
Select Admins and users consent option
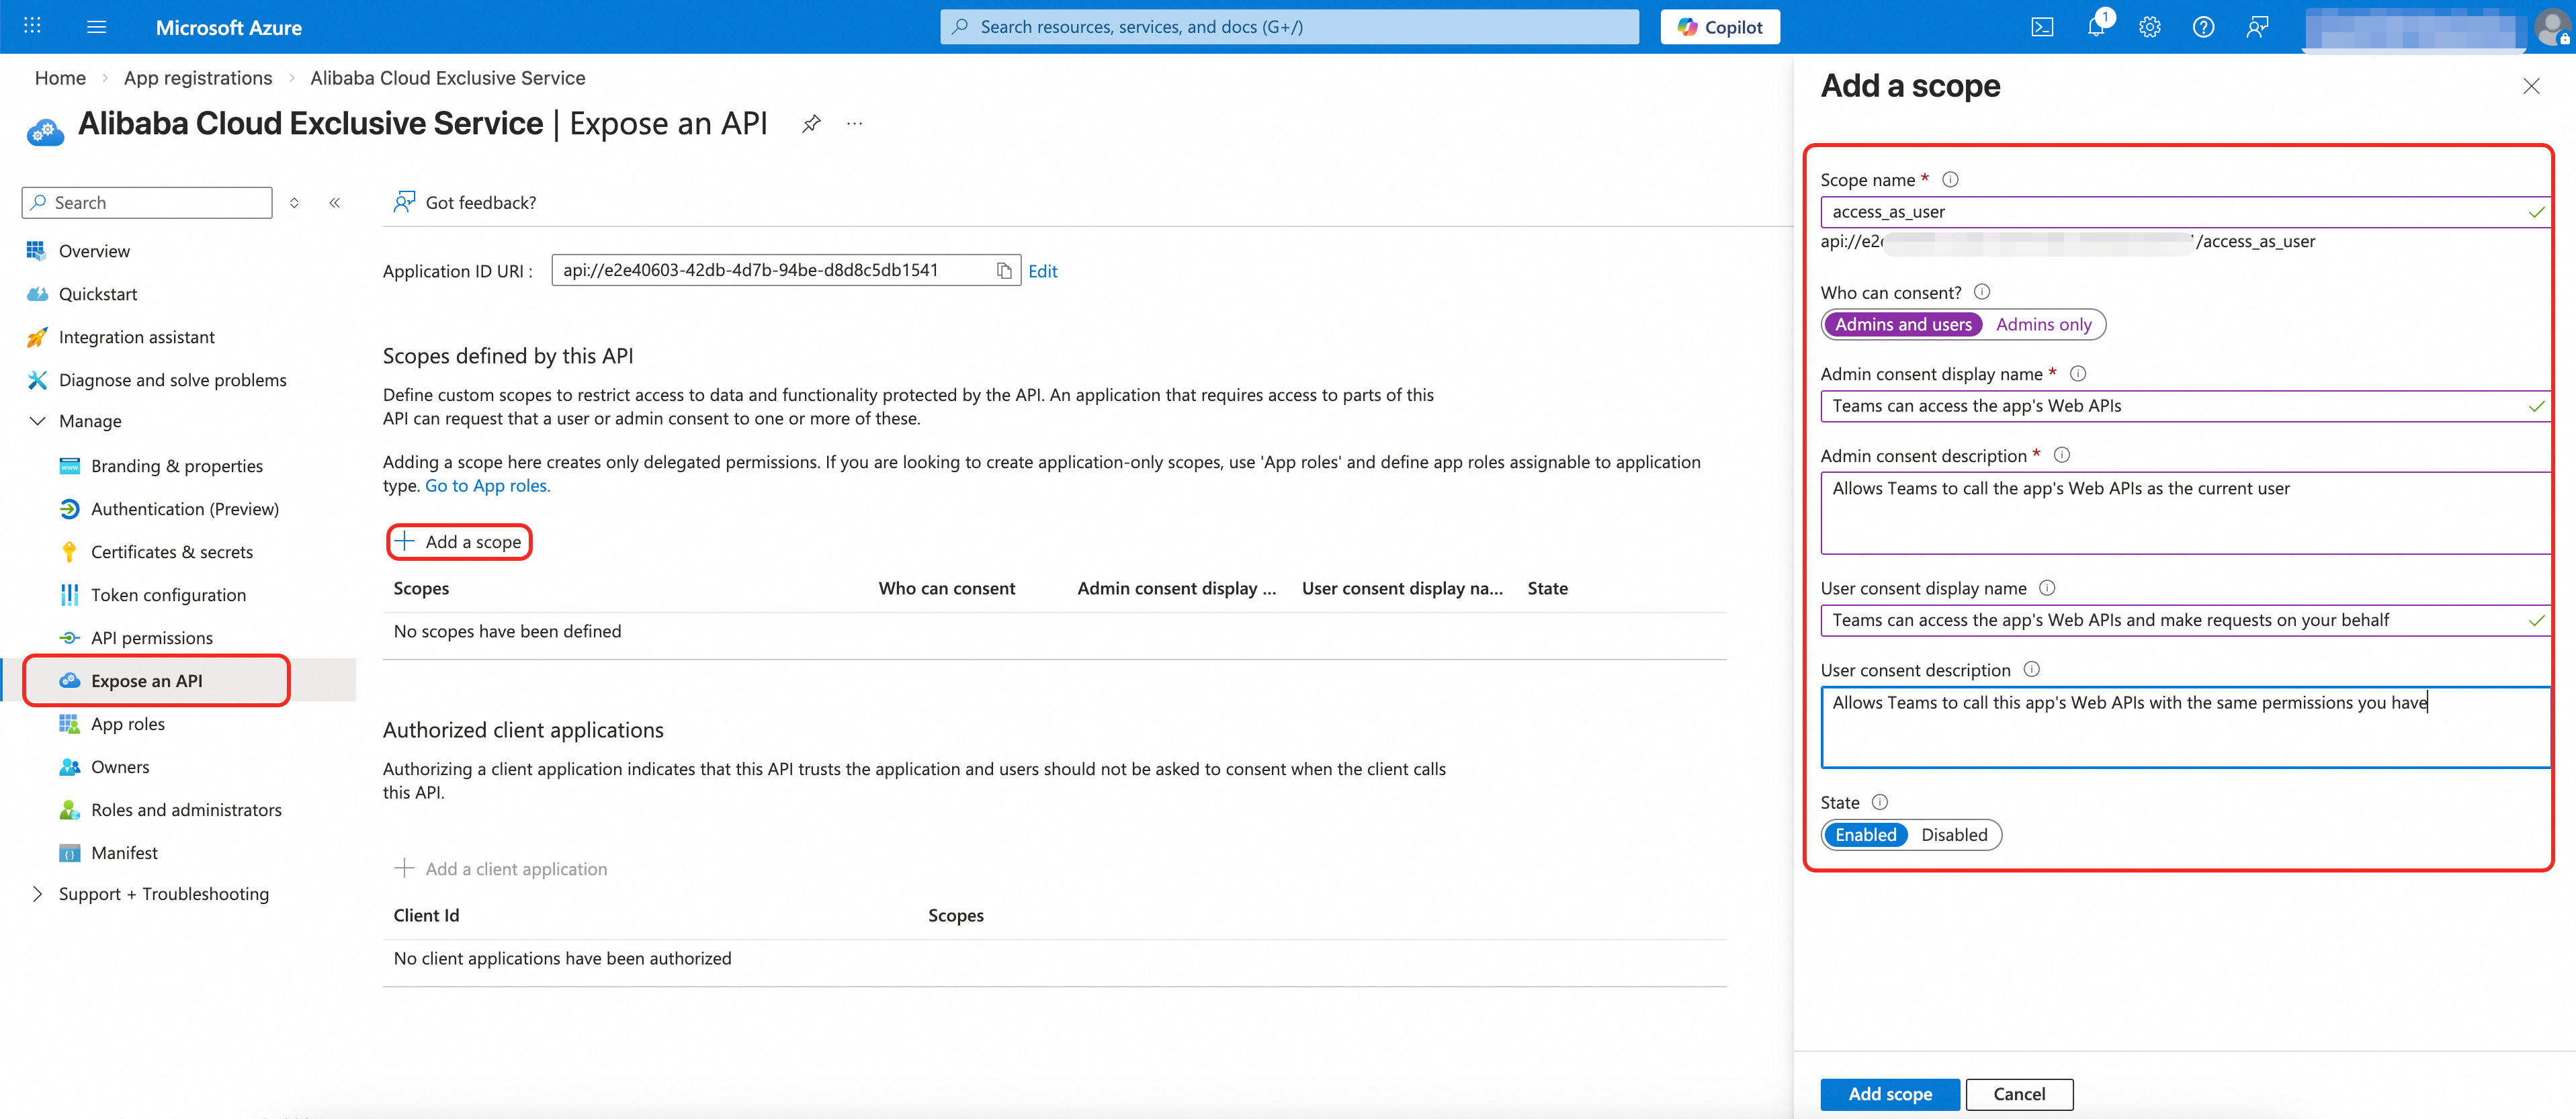pyautogui.click(x=1902, y=324)
